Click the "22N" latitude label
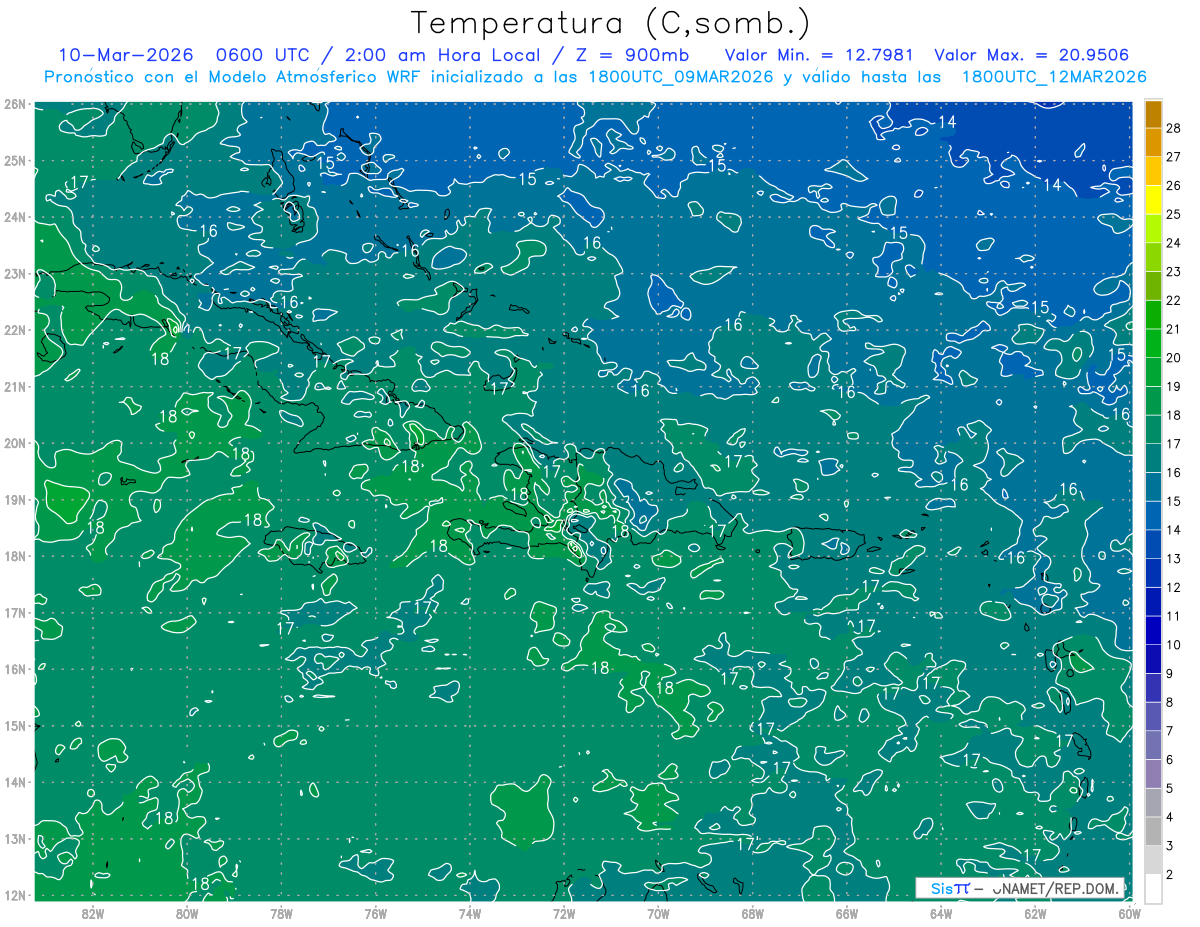 coord(14,330)
